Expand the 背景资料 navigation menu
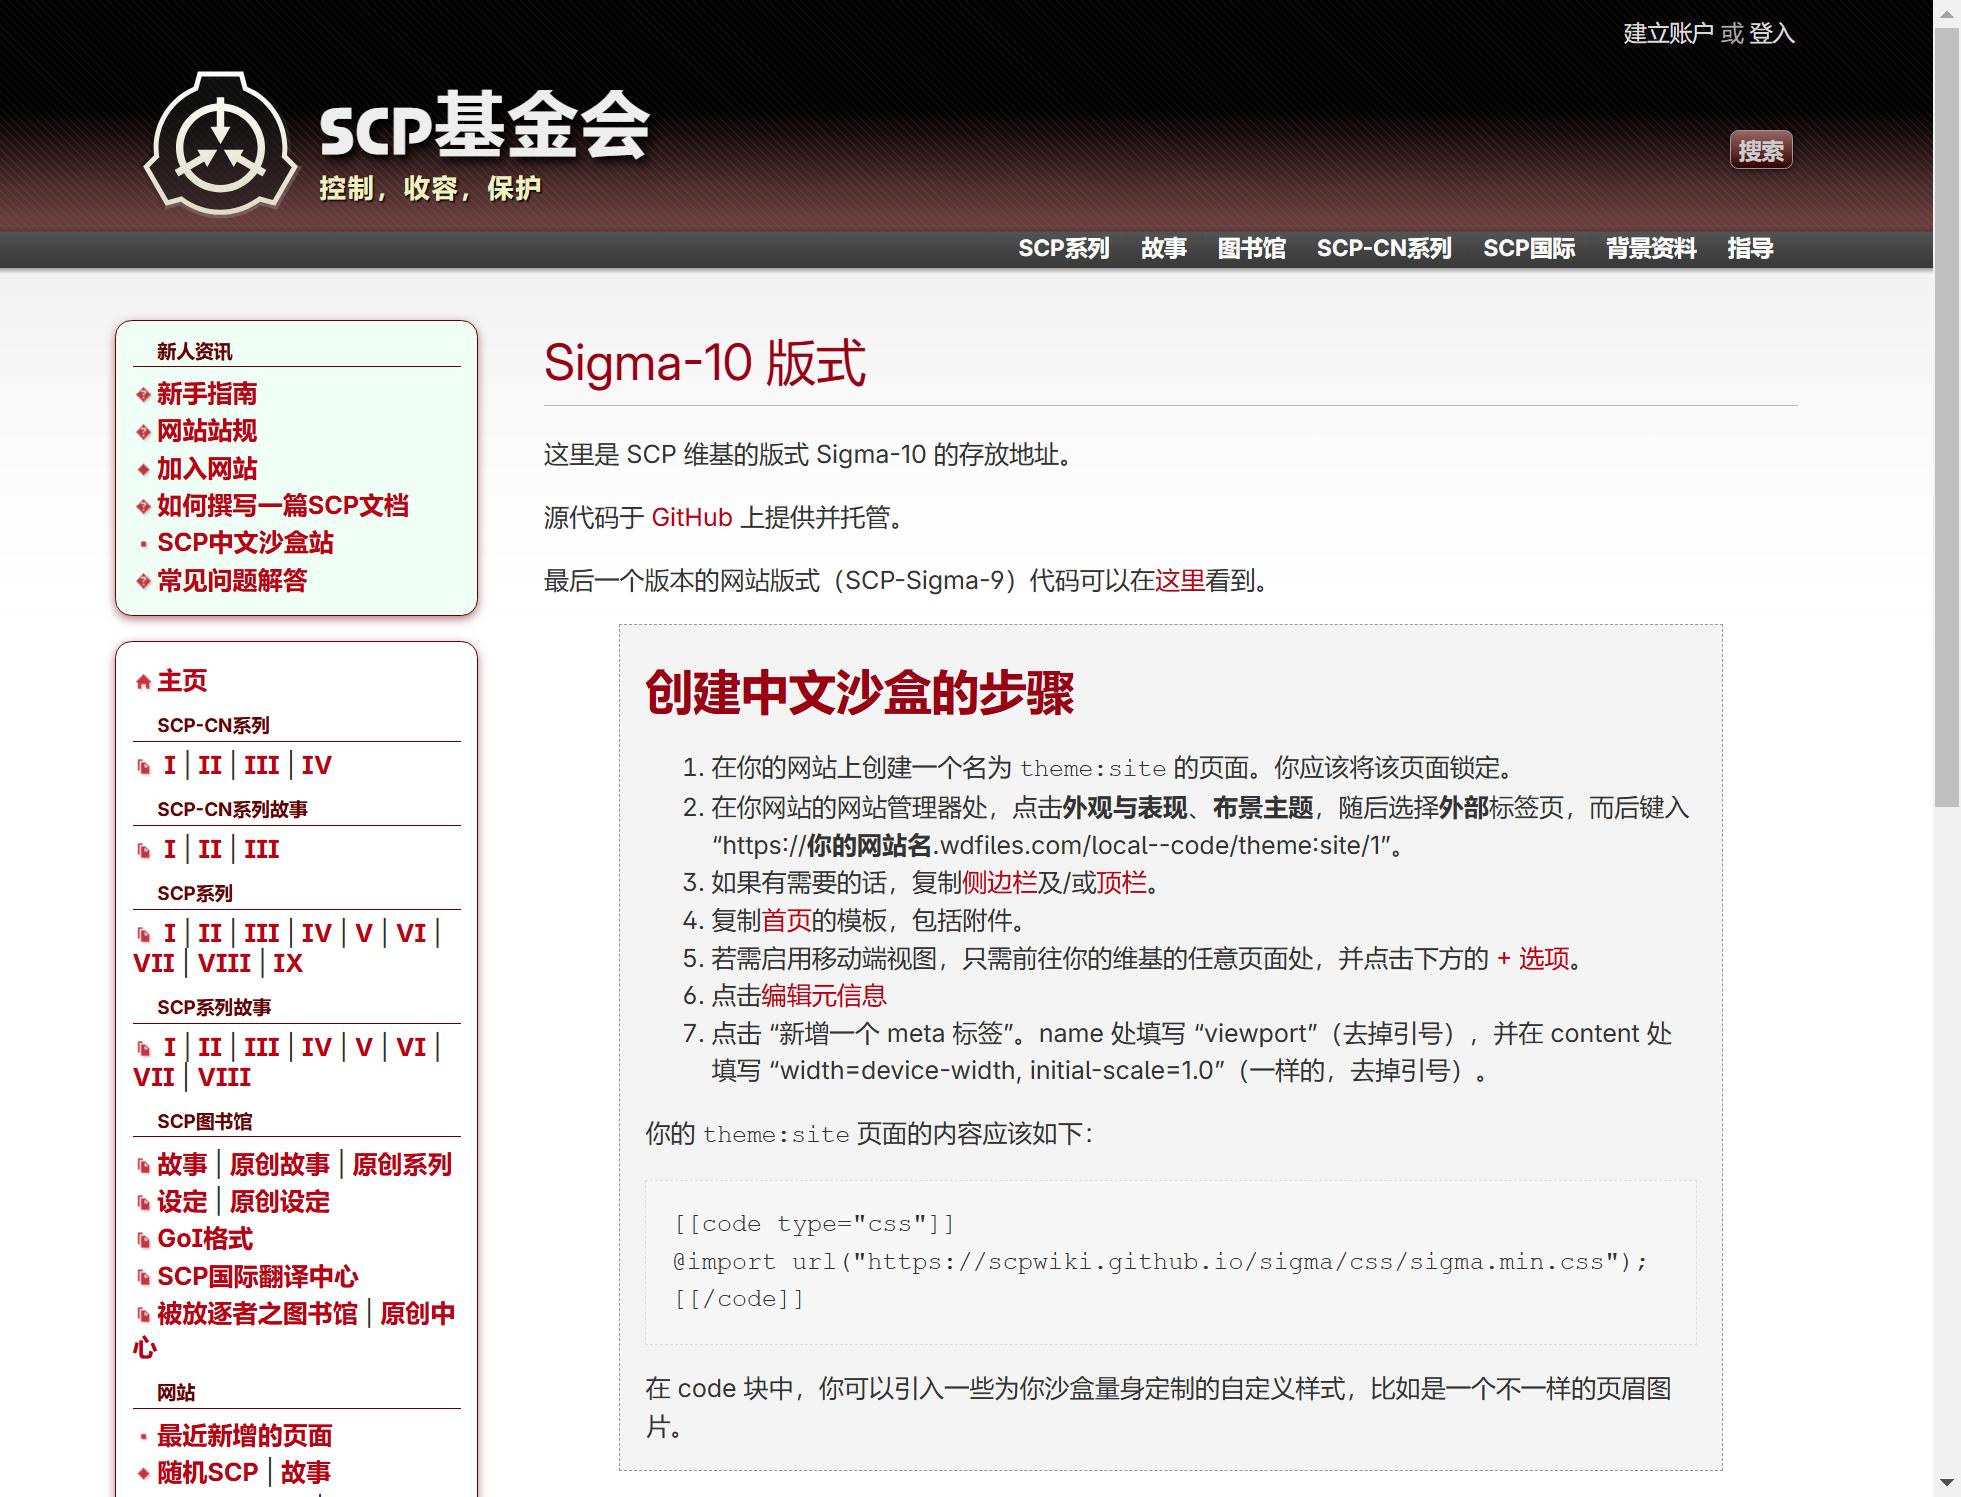1961x1497 pixels. [x=1650, y=248]
